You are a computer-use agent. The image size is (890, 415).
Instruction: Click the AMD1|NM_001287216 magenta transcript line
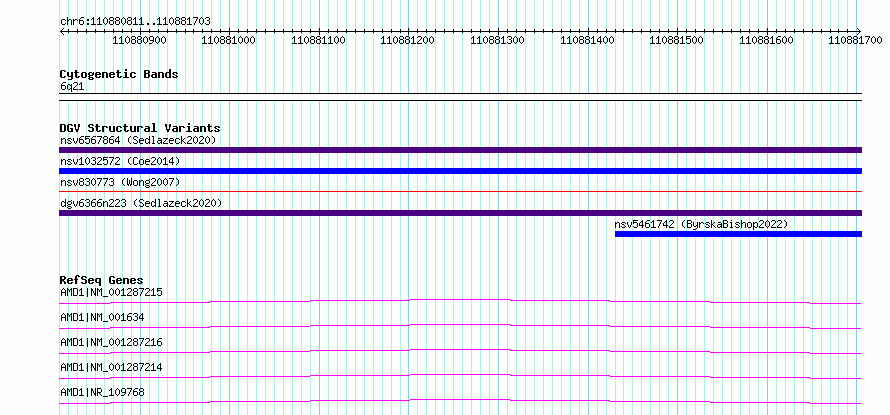tap(460, 351)
